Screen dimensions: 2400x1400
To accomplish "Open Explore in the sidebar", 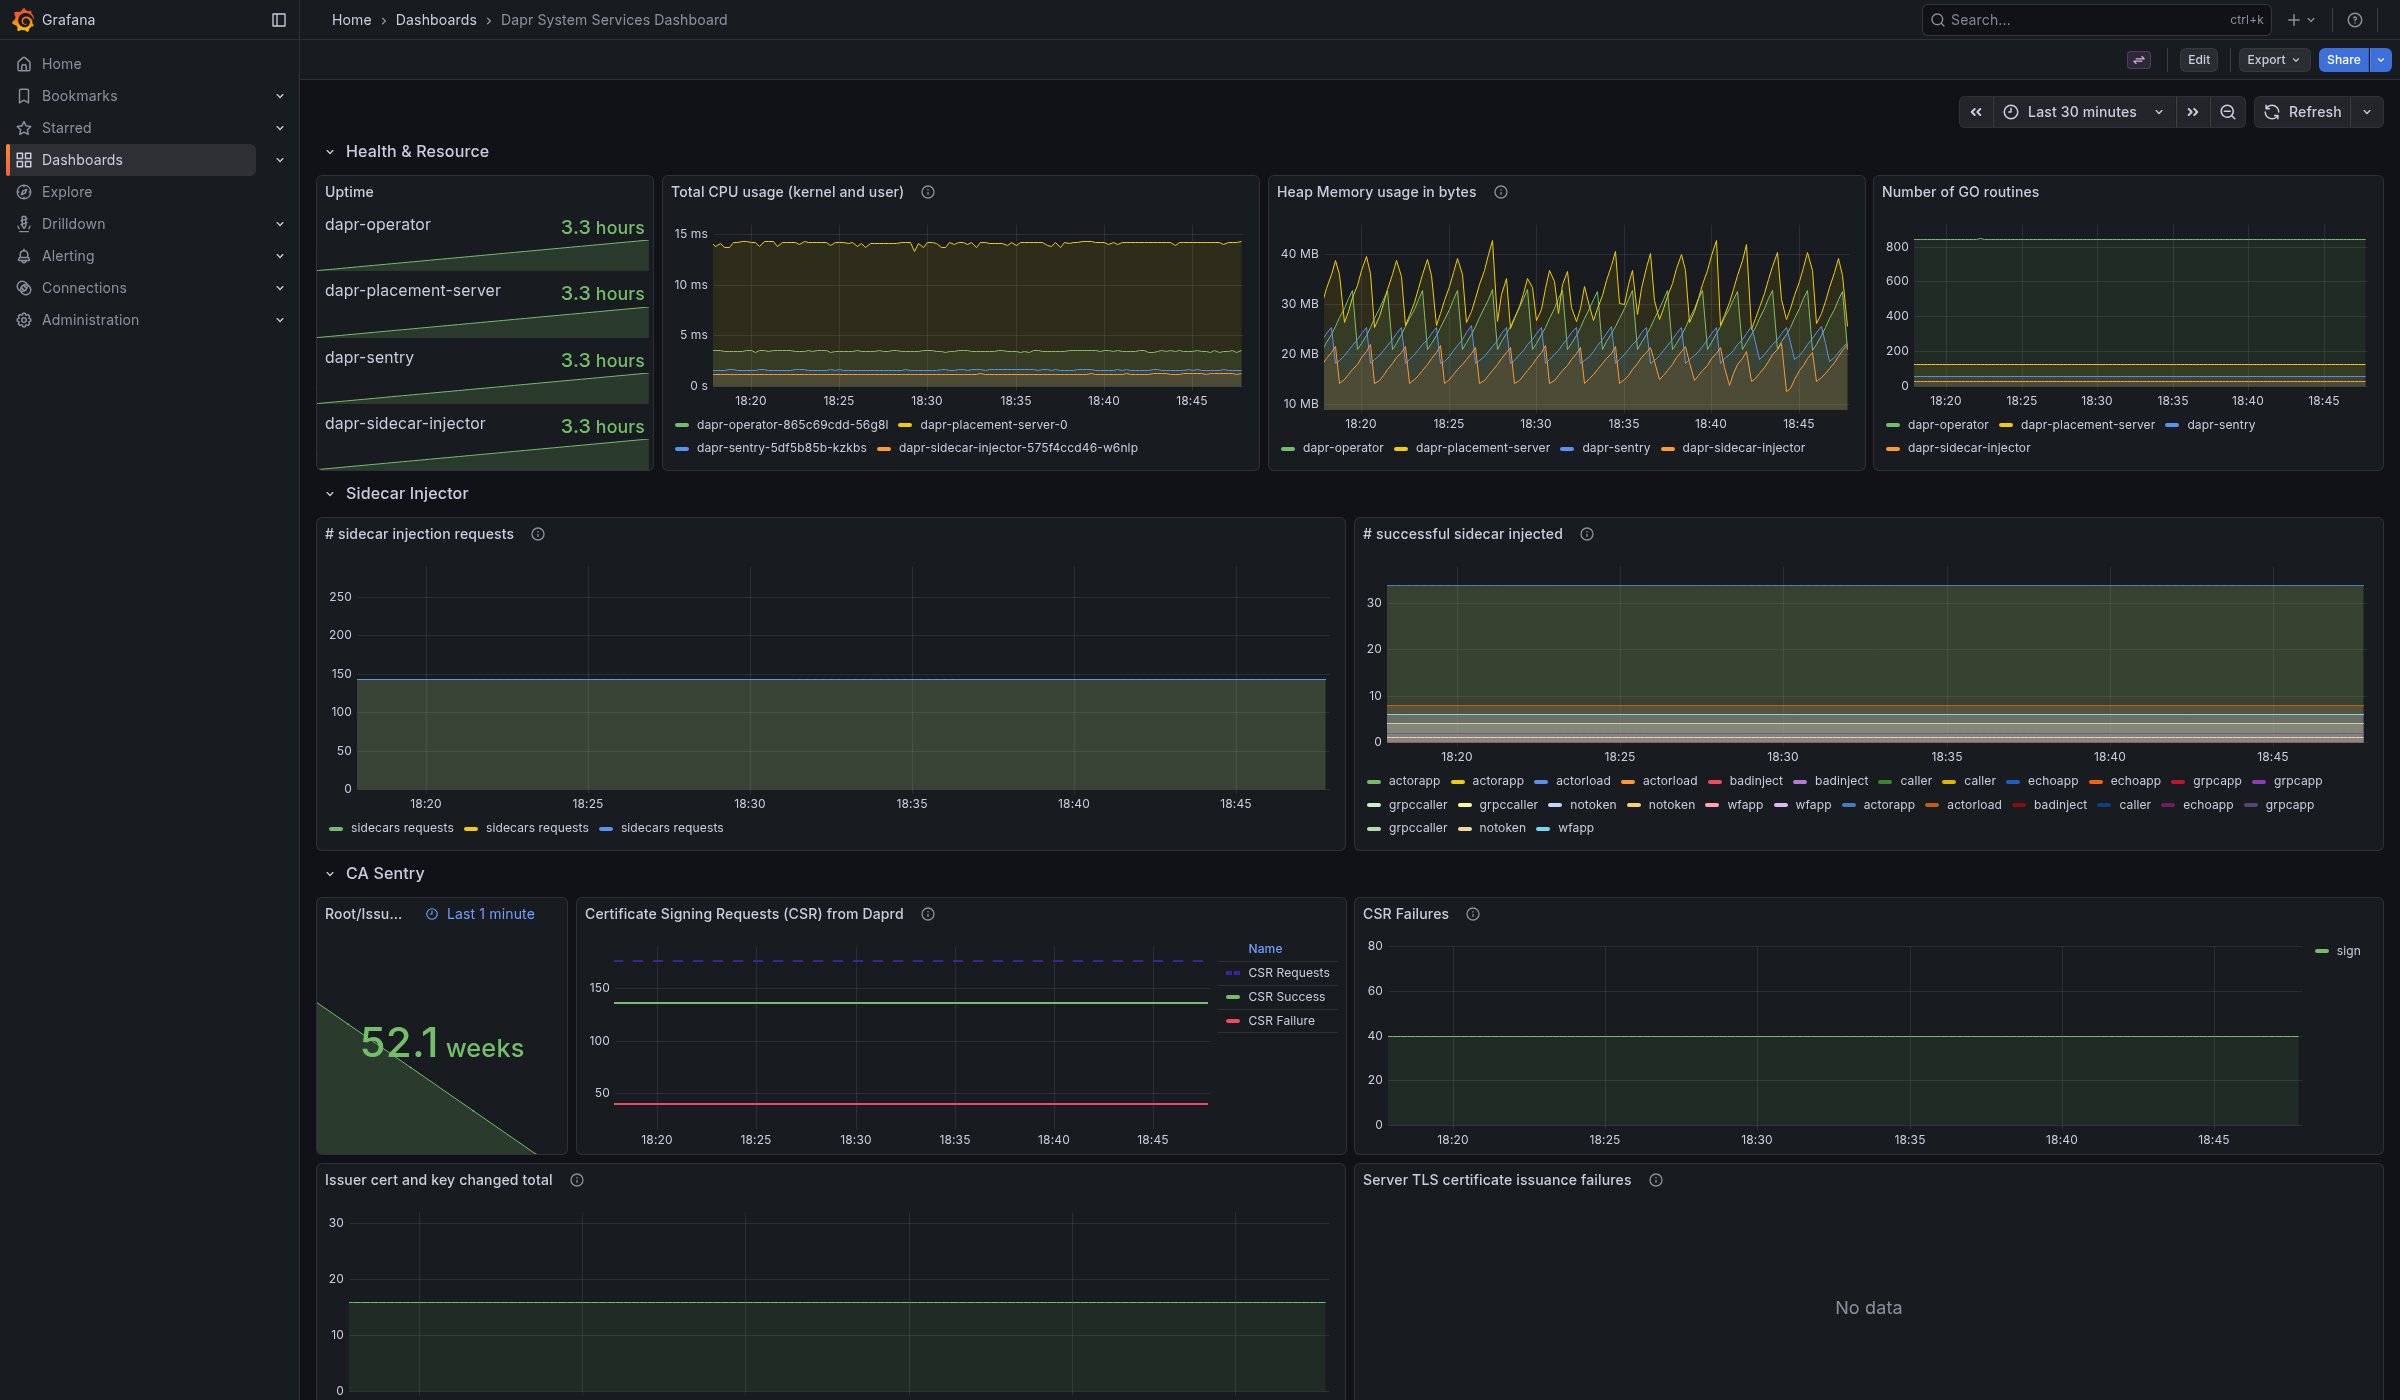I will [67, 192].
